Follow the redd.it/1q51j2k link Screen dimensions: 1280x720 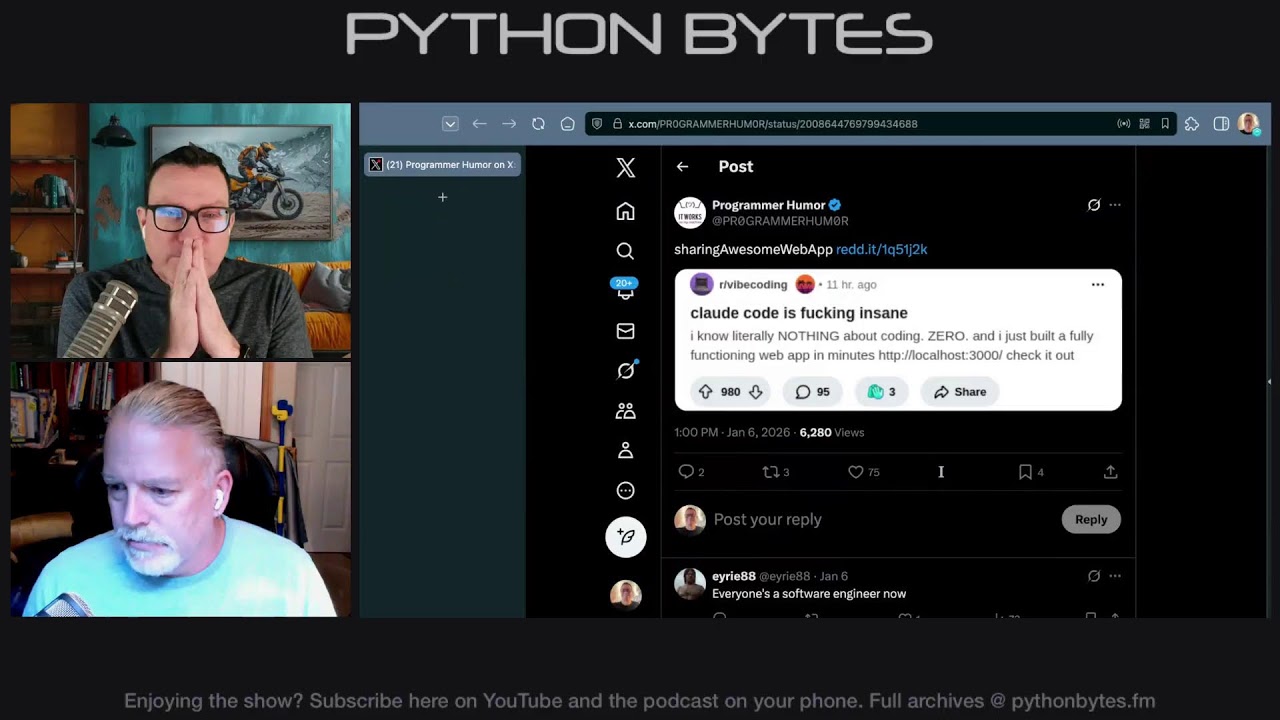[x=881, y=249]
